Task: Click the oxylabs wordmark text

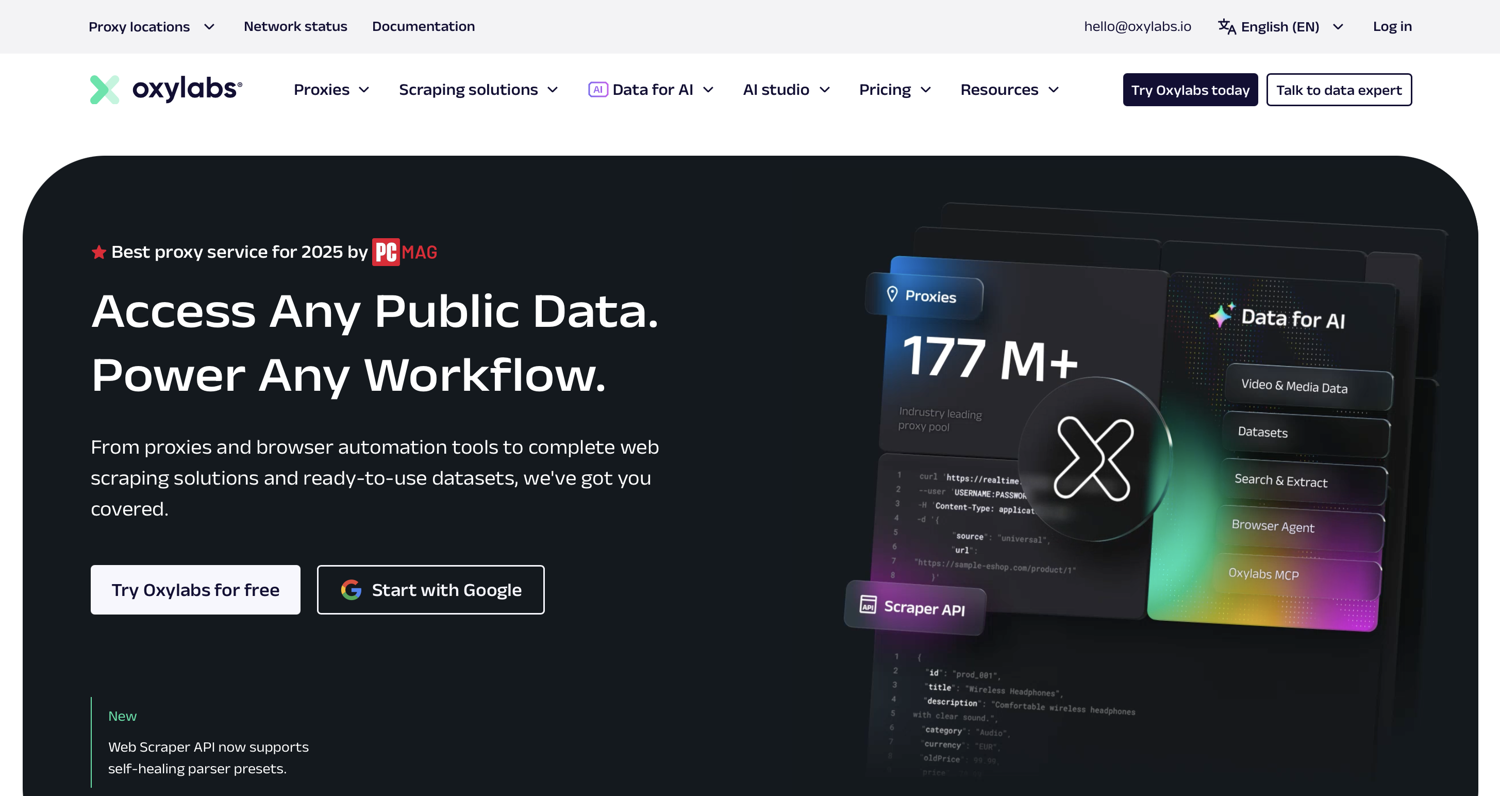Action: pos(187,89)
